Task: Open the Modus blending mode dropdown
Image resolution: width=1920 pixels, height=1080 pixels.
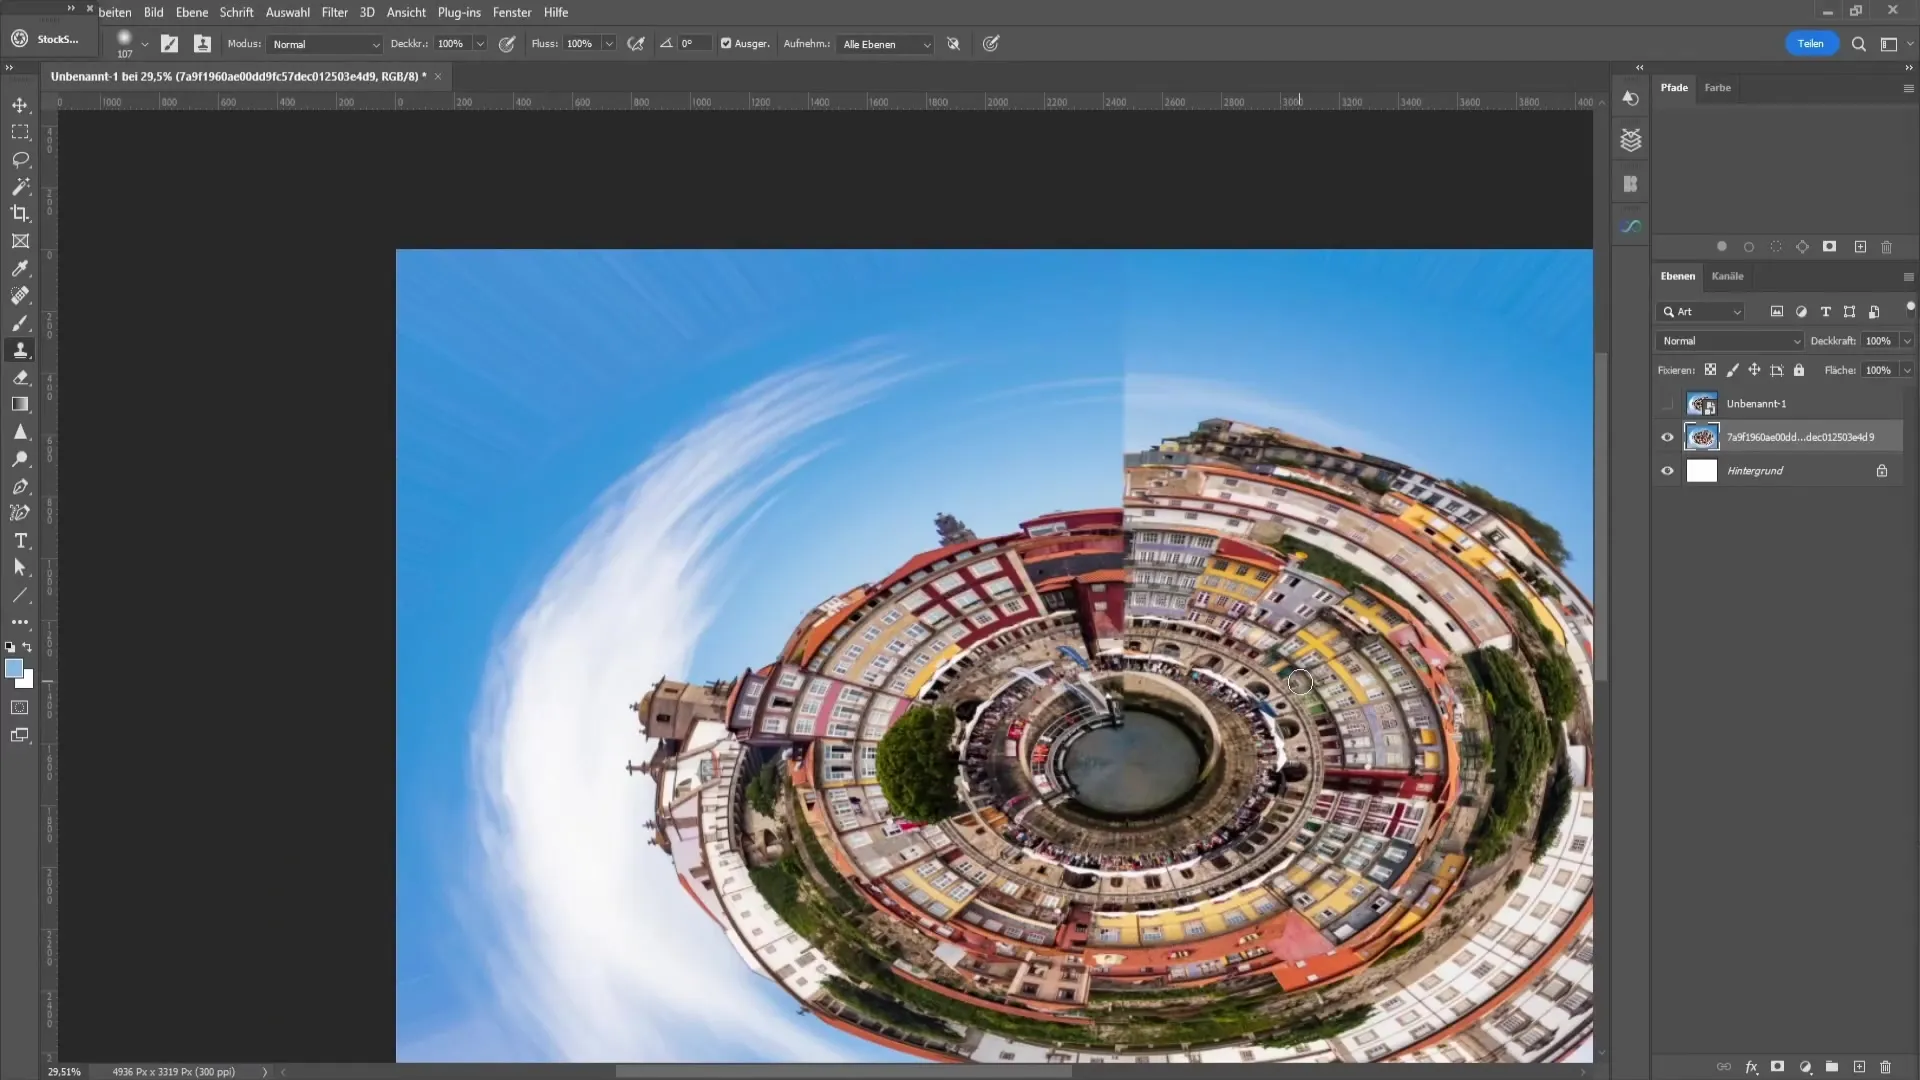Action: 322,44
